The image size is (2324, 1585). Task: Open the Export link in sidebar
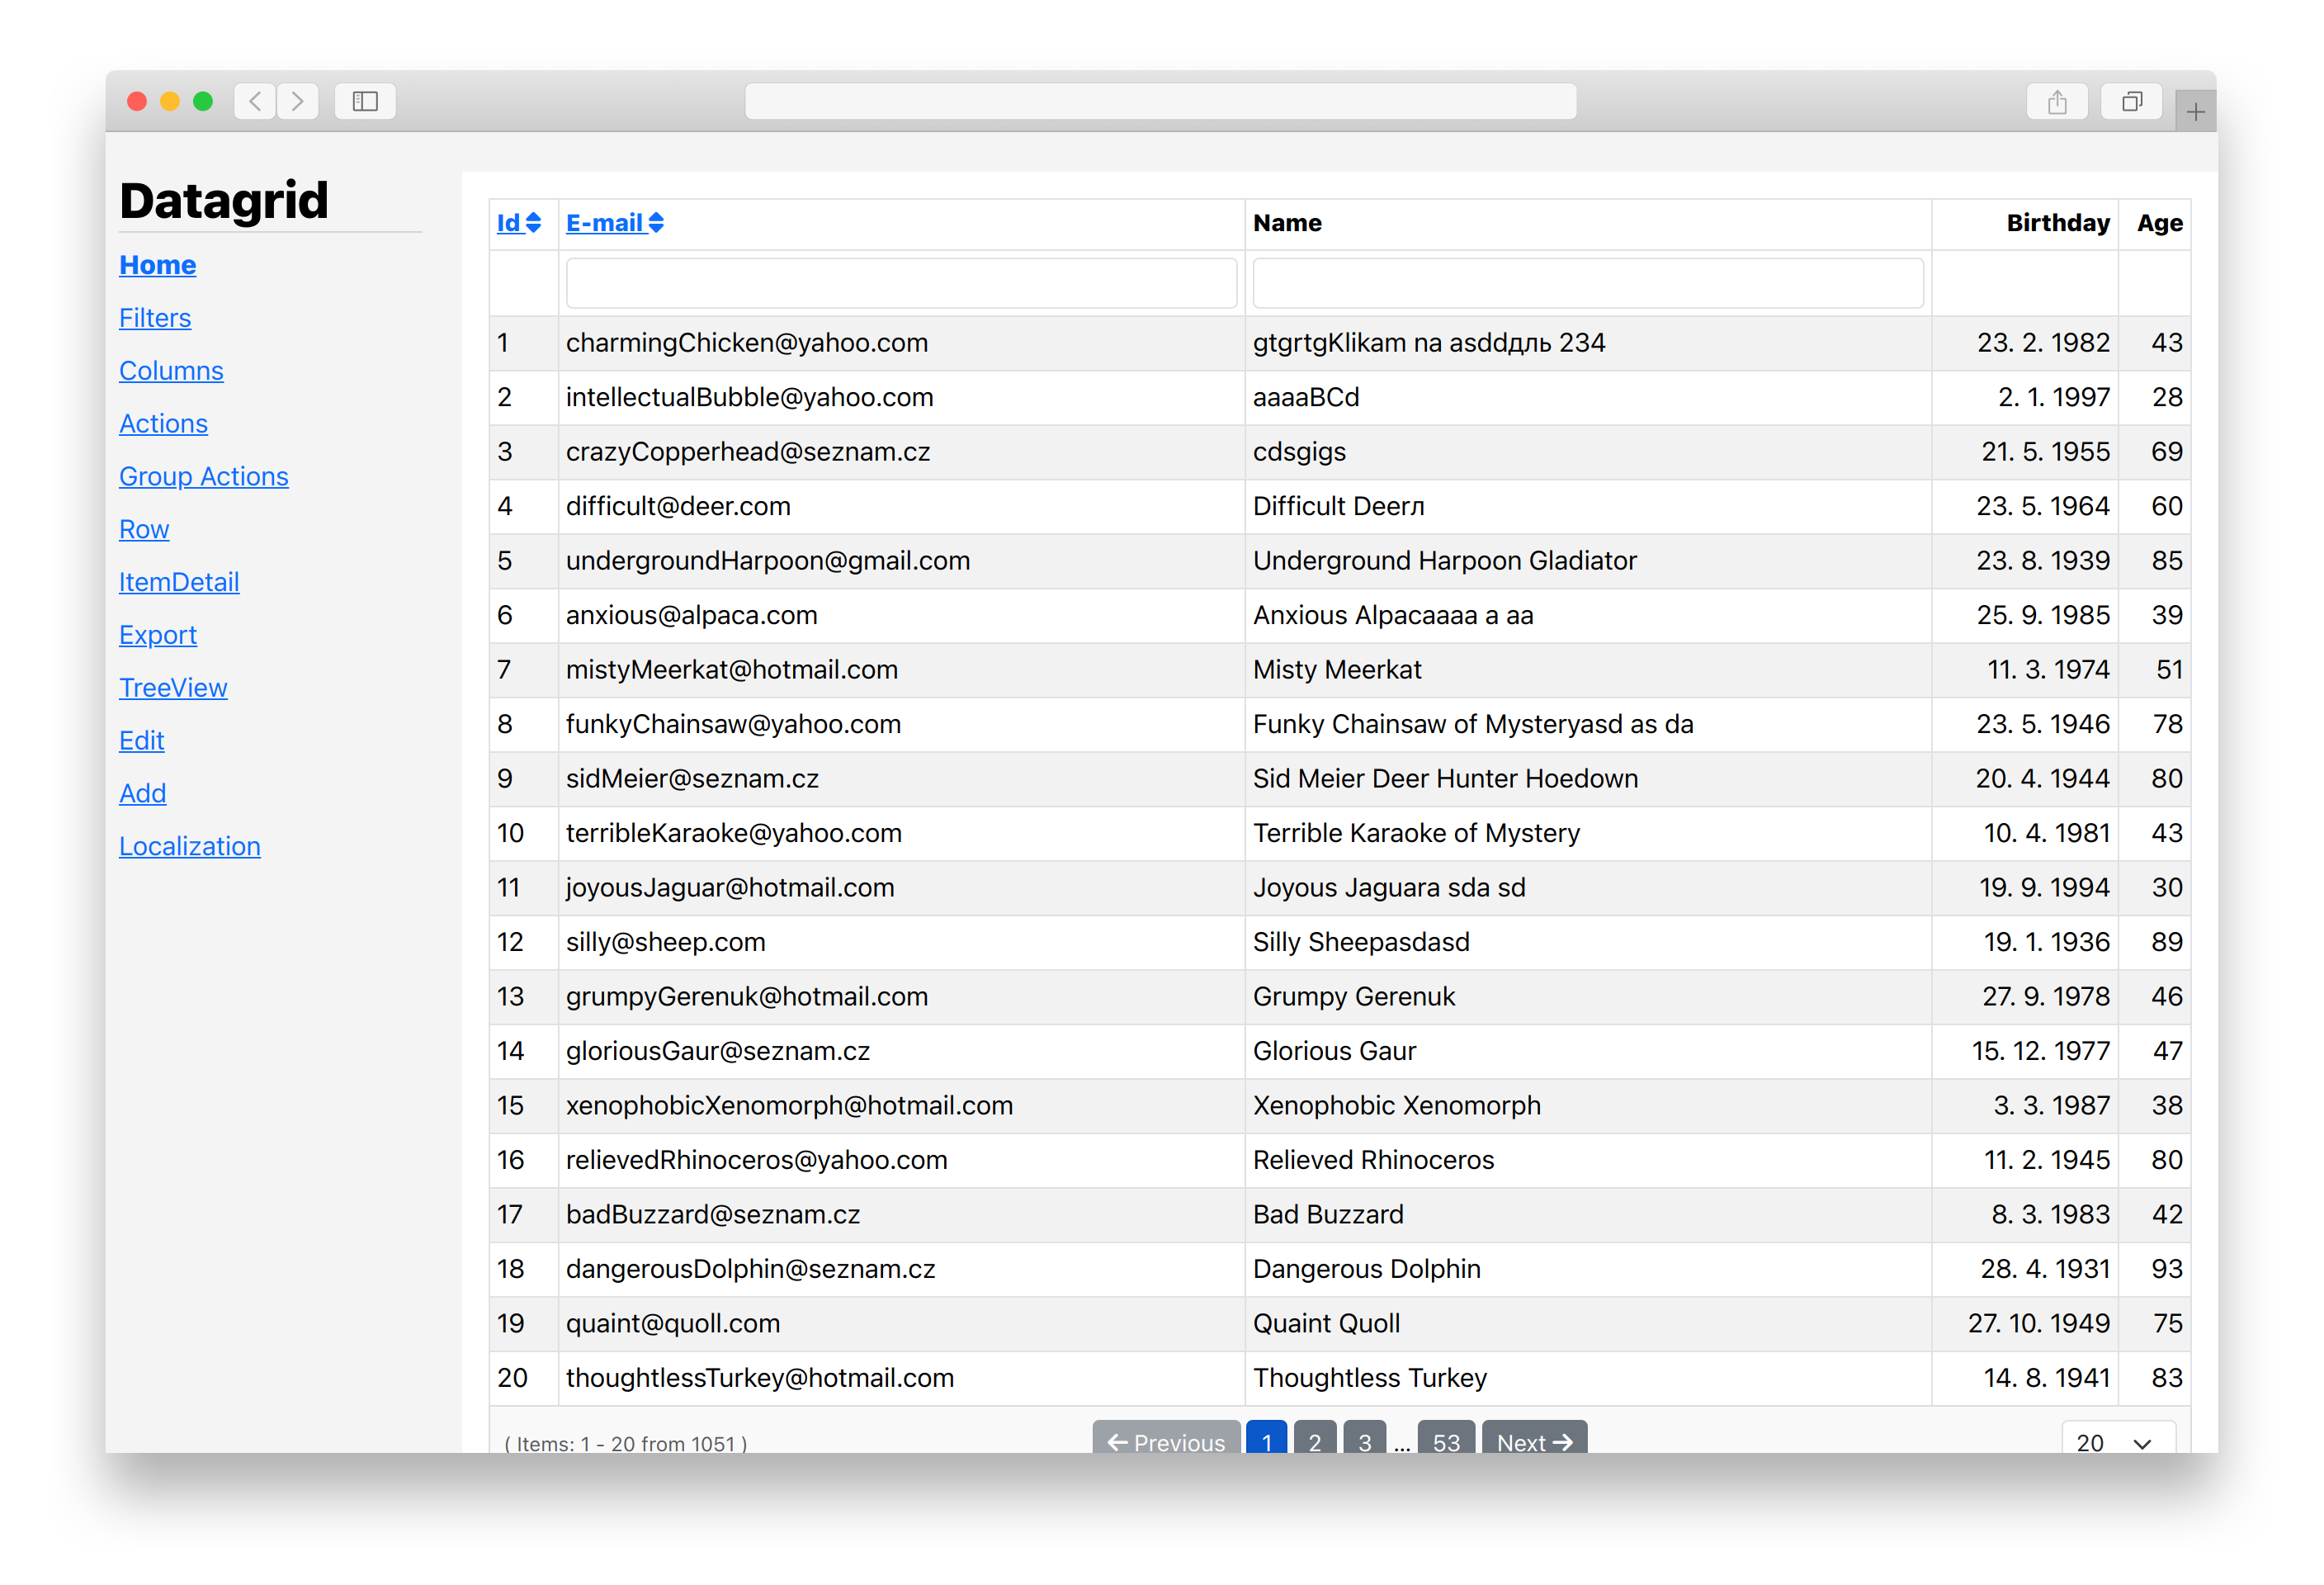coord(158,636)
